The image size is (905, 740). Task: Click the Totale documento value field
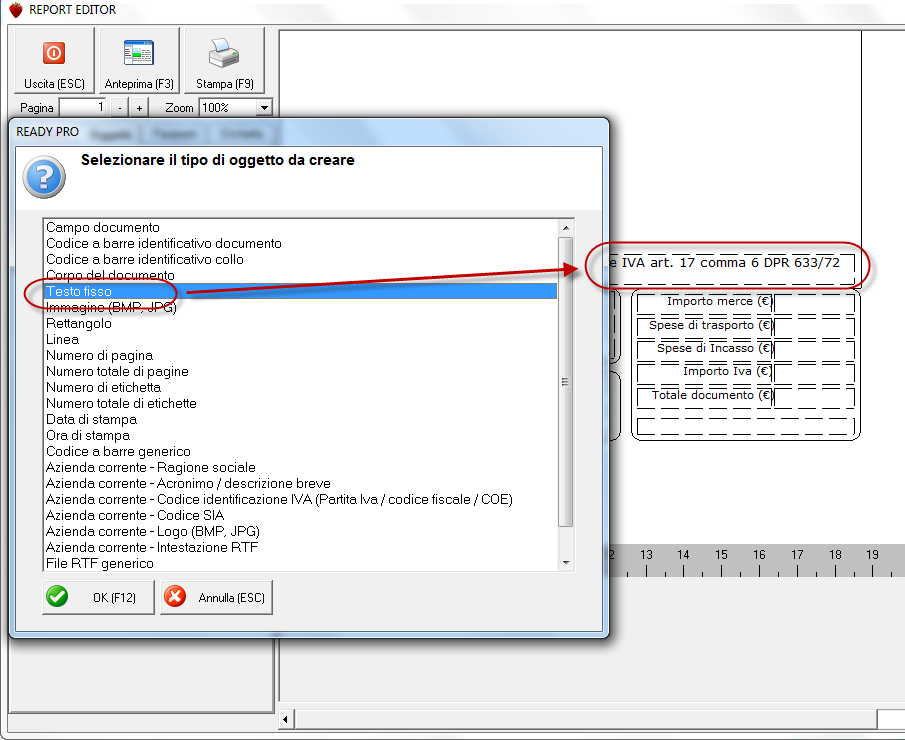(x=814, y=397)
